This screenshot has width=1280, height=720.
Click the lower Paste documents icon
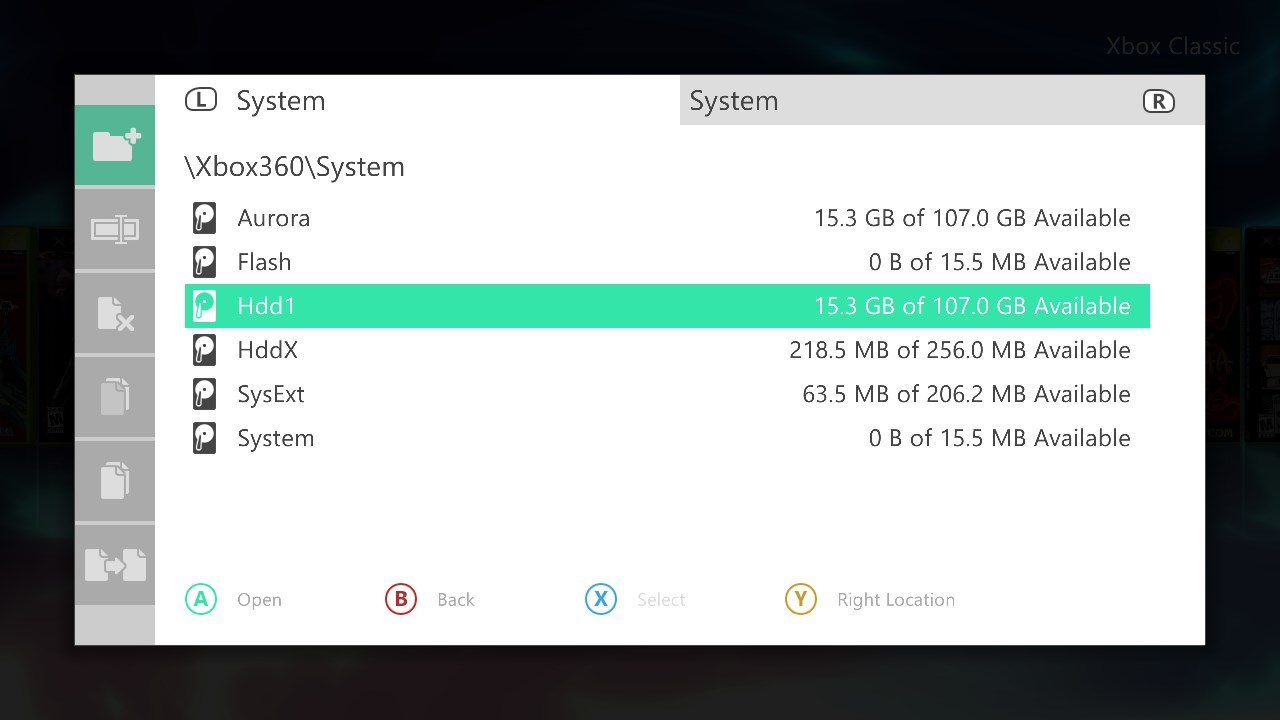tap(115, 481)
